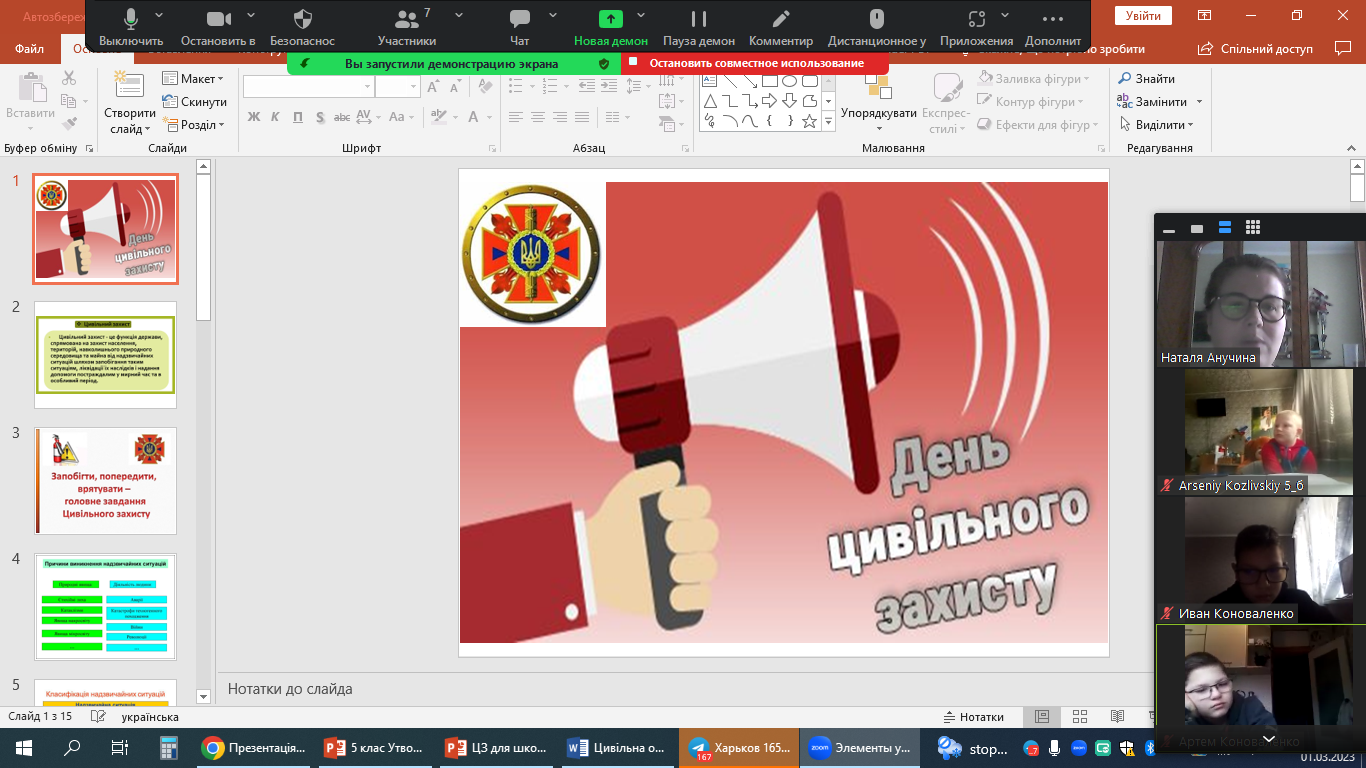Open the File (Файл) tab

click(x=30, y=49)
